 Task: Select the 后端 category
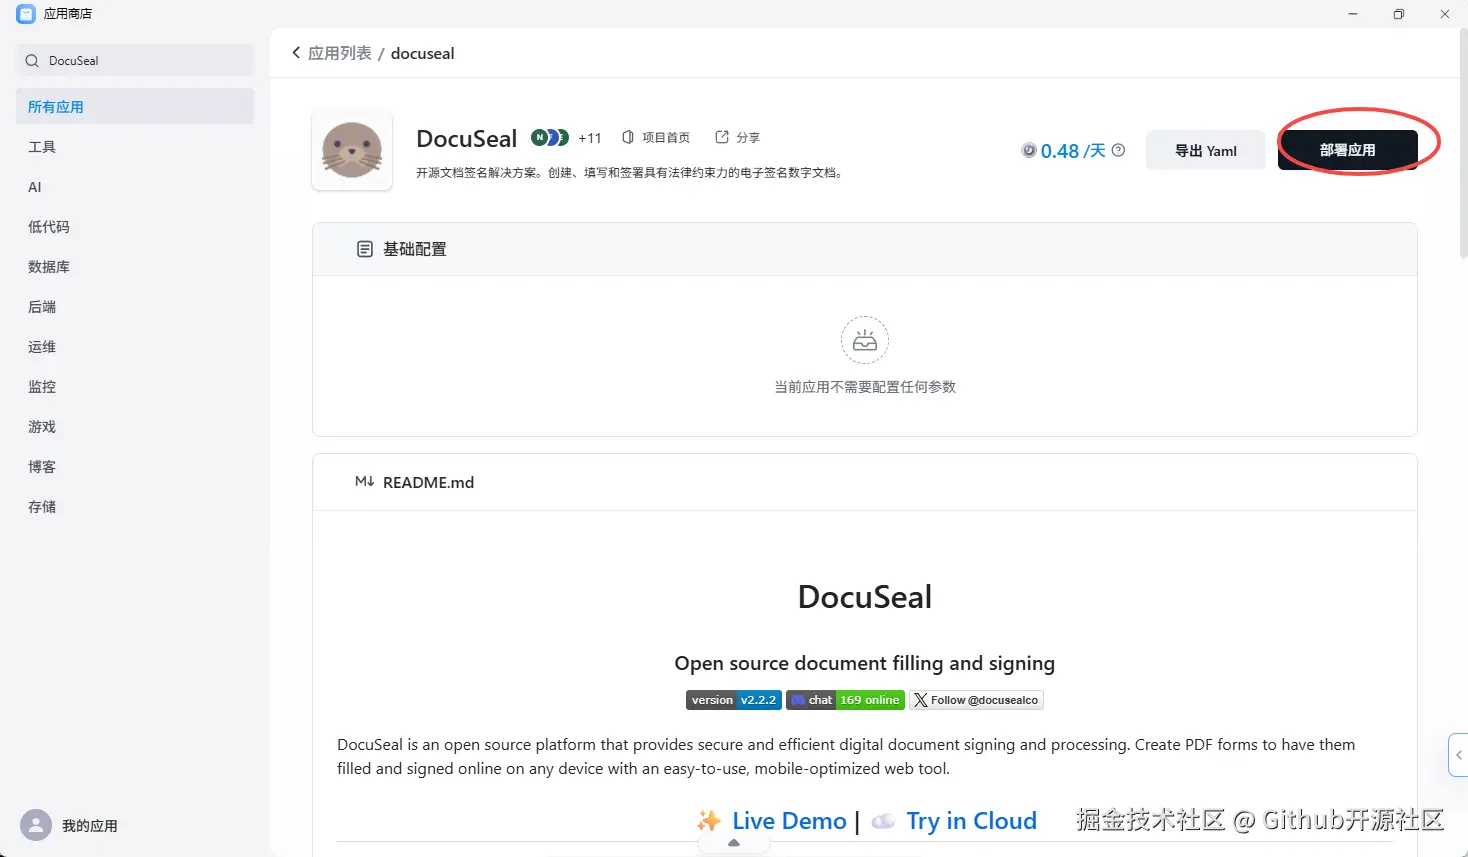[x=135, y=307]
